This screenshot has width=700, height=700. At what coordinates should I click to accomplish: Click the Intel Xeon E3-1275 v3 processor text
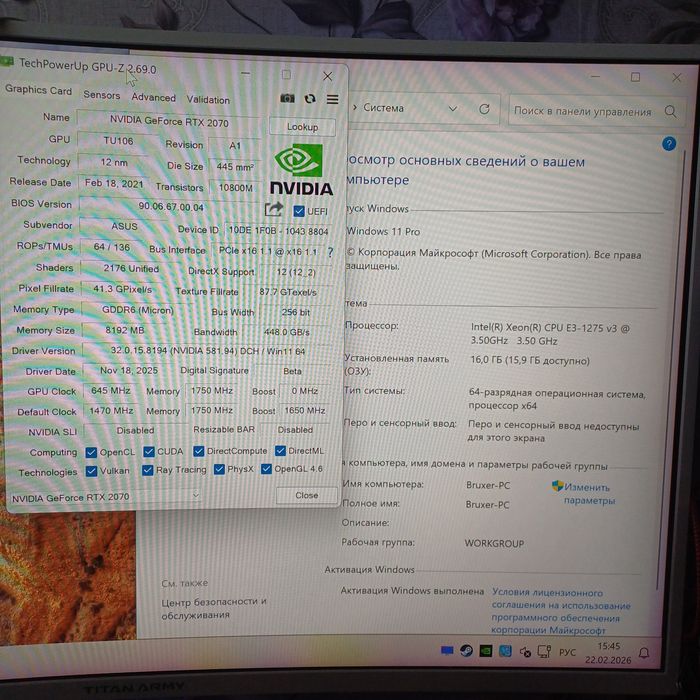[x=550, y=334]
